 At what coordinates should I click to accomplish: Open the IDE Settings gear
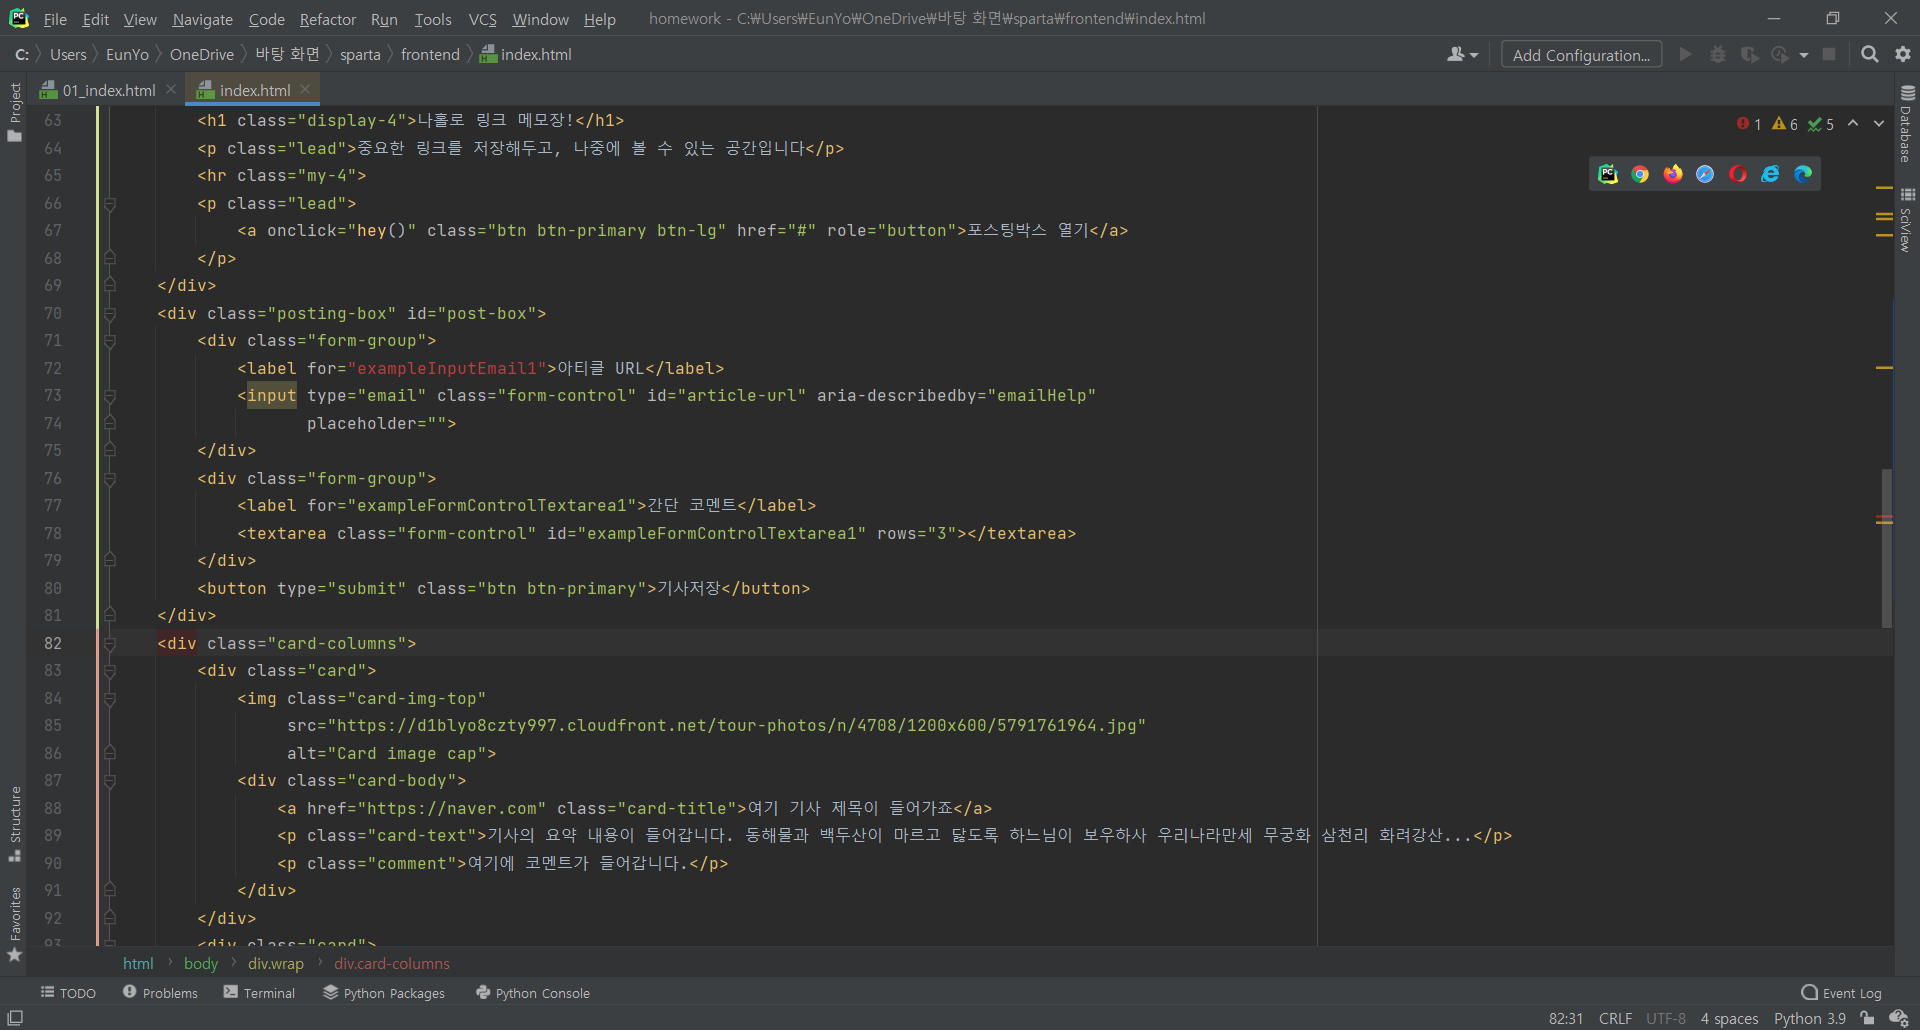[1903, 54]
